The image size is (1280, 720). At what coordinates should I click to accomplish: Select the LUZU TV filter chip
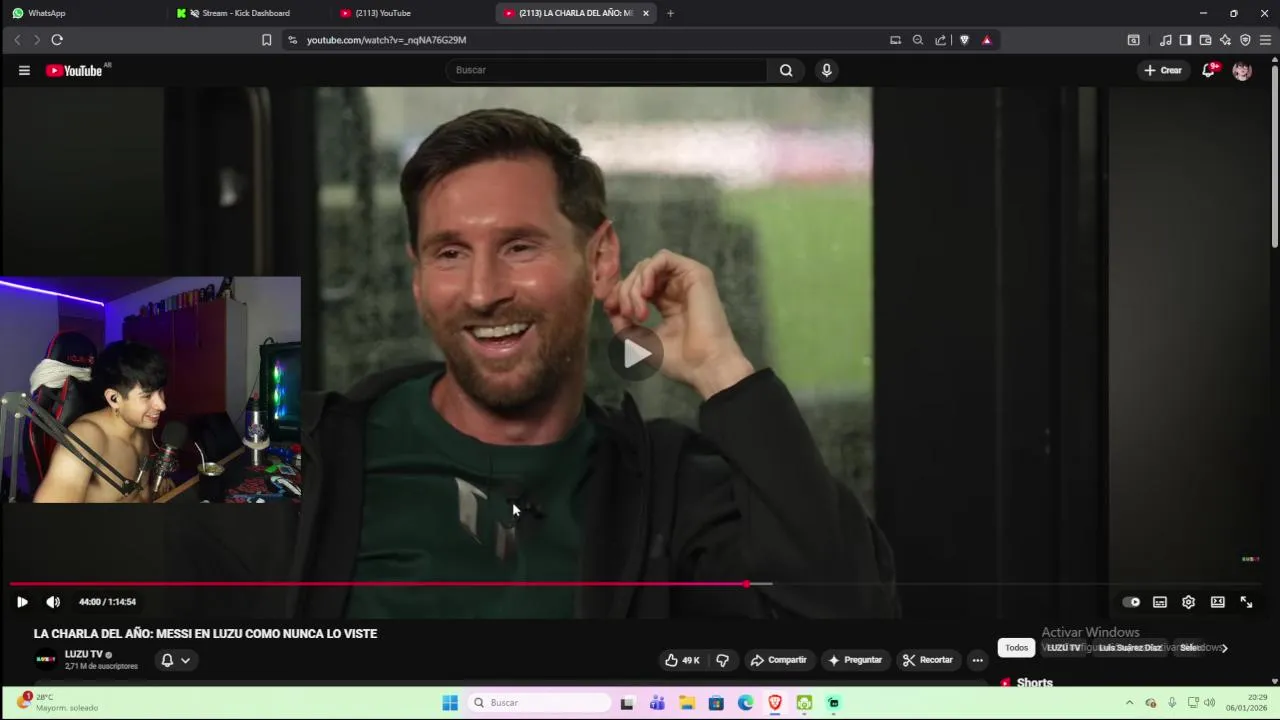[x=1063, y=648]
